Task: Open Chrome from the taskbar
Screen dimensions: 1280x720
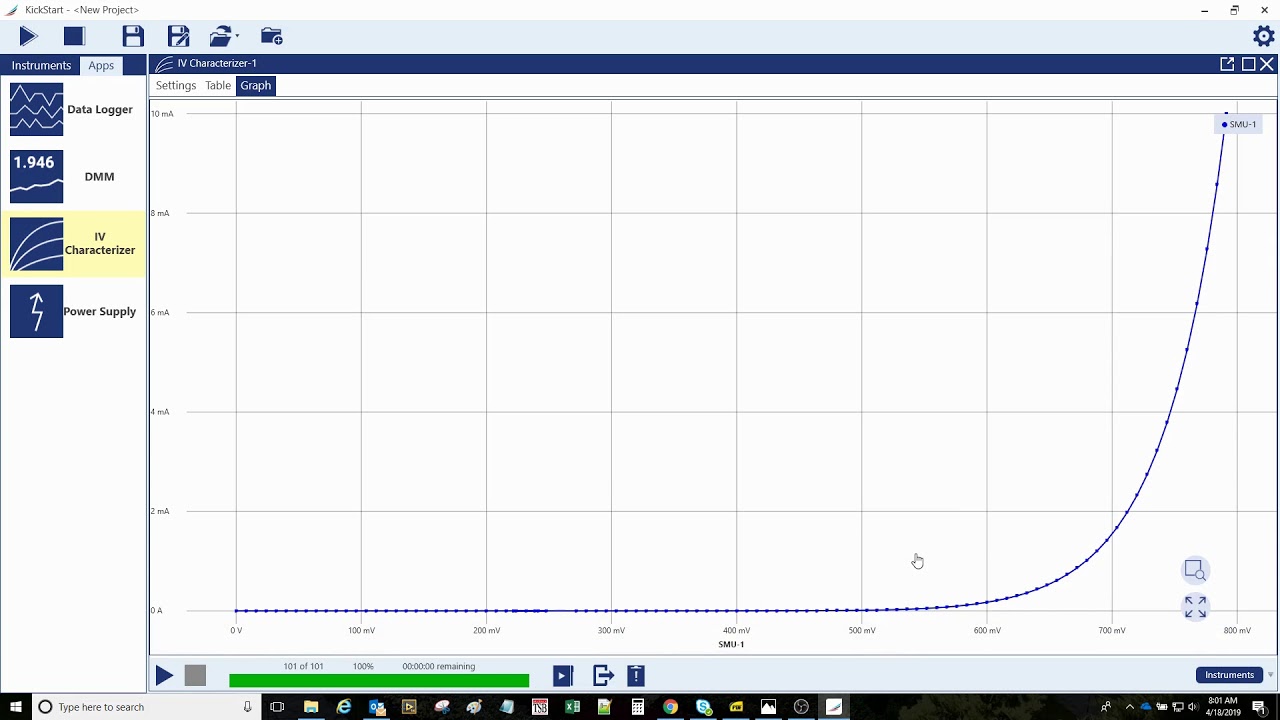Action: 670,707
